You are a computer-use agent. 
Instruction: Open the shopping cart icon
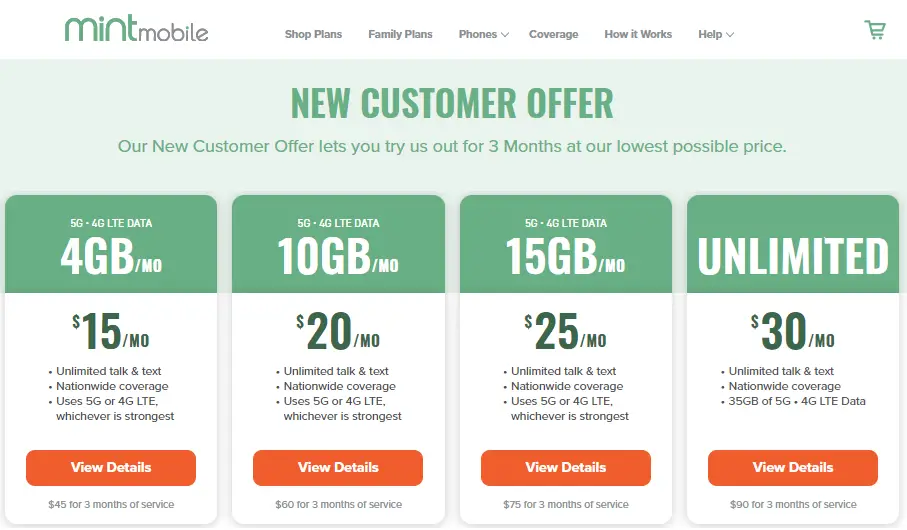pos(875,31)
